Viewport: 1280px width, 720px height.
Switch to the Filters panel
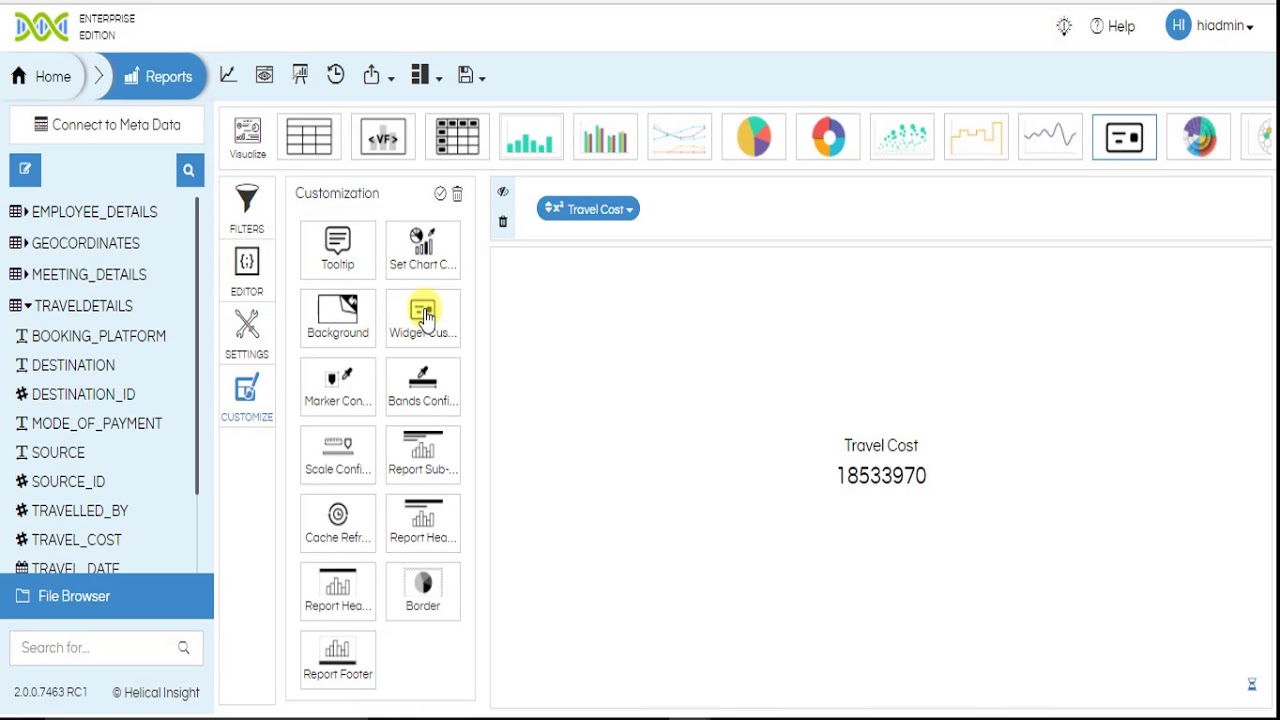[247, 209]
